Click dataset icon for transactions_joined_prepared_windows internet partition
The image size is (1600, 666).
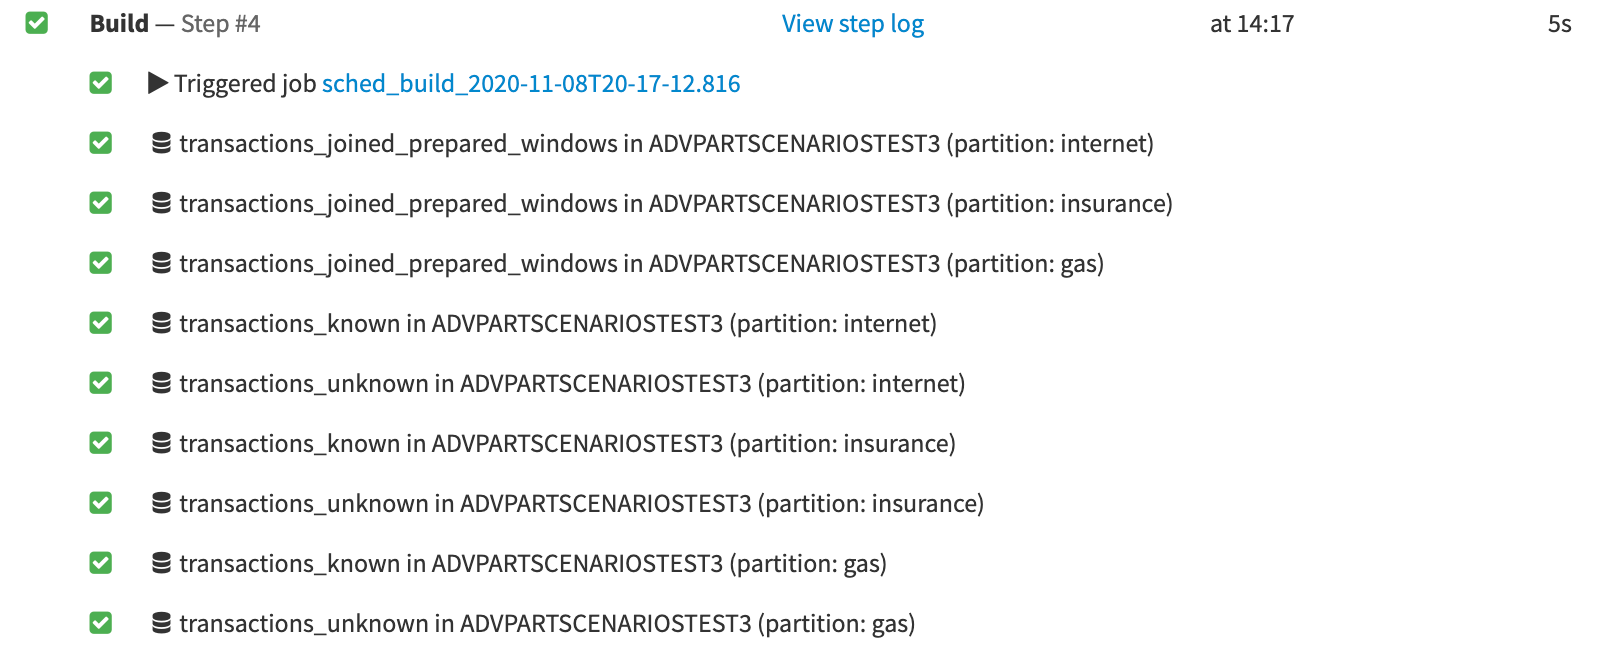[x=161, y=143]
